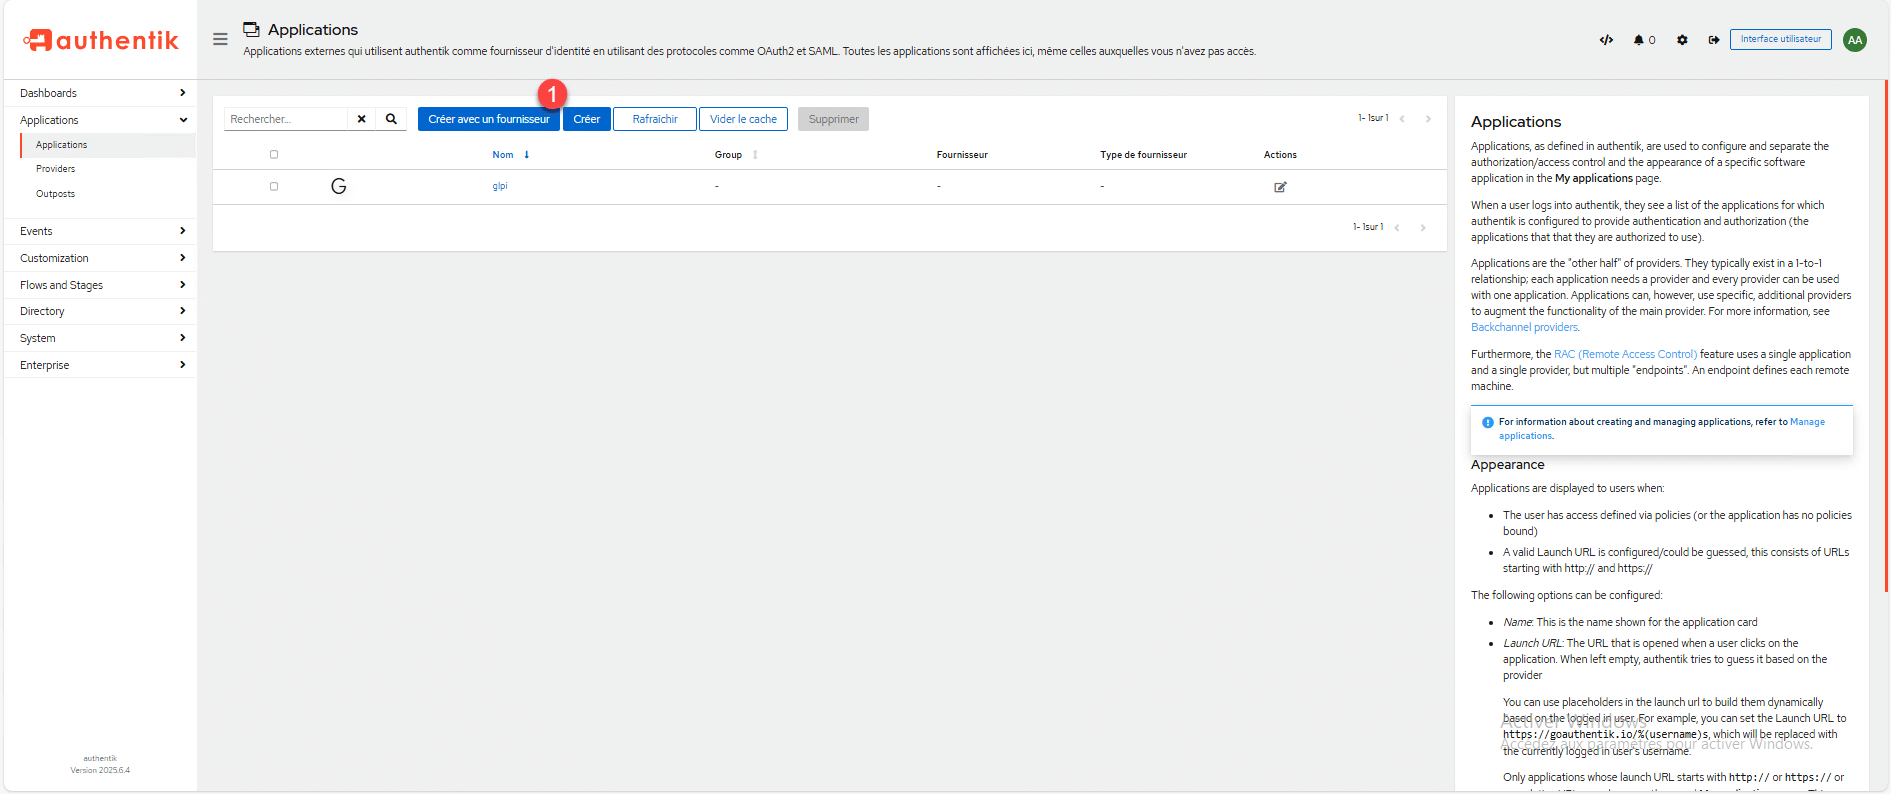
Task: Click "Créer avec un fournisseur" button
Action: coord(488,119)
